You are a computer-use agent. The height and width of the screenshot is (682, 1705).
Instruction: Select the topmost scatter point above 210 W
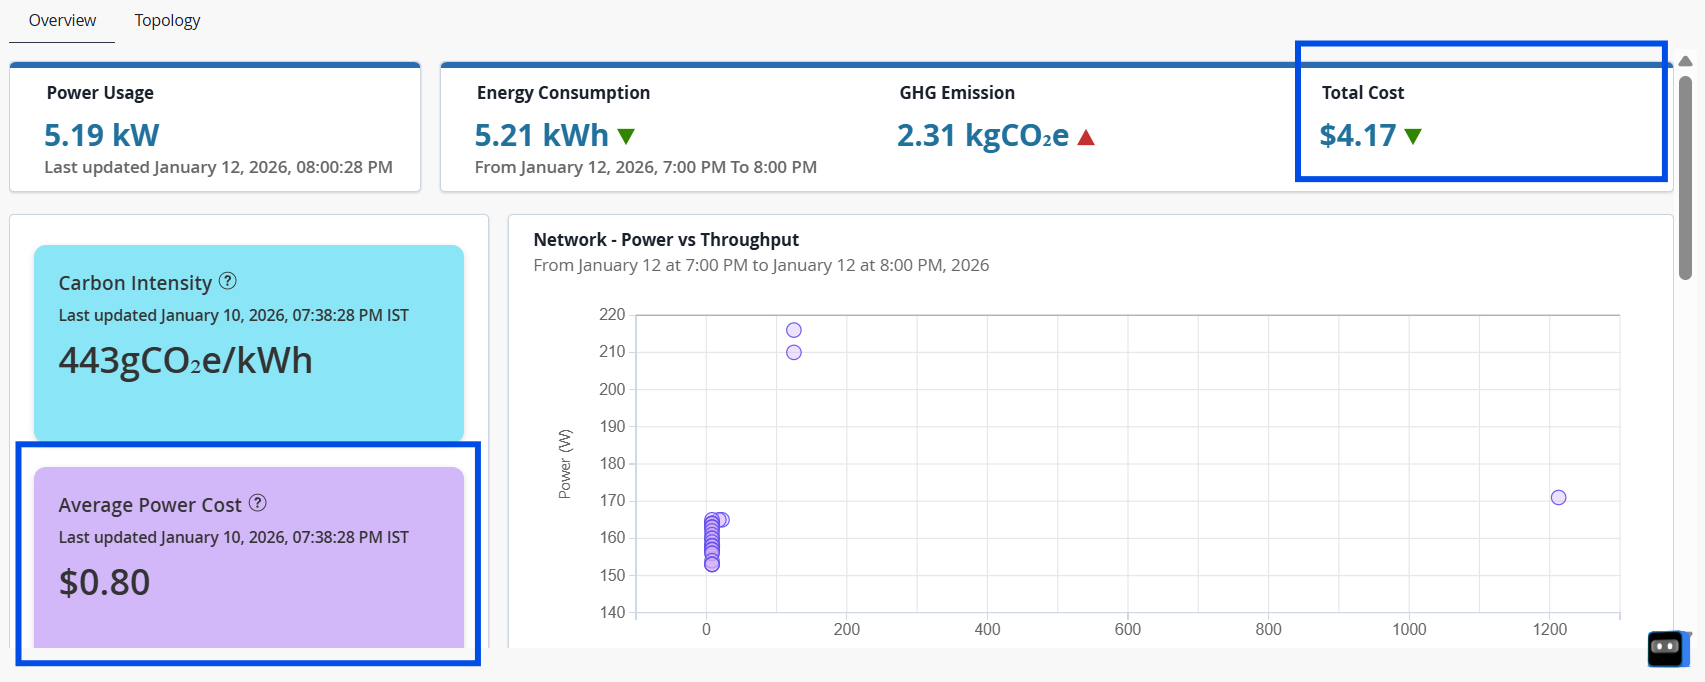pyautogui.click(x=794, y=330)
